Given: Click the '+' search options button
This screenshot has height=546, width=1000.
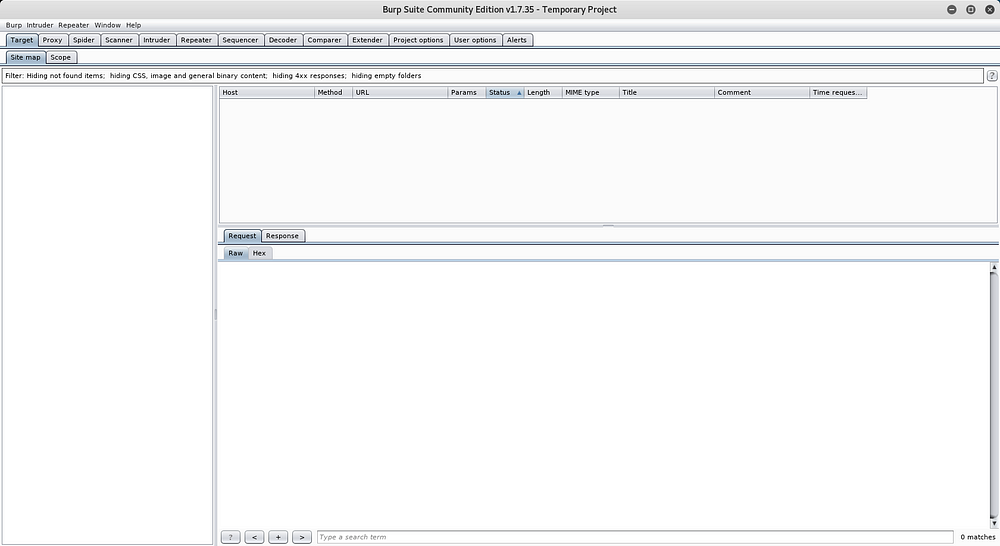Looking at the screenshot, I should tap(278, 537).
